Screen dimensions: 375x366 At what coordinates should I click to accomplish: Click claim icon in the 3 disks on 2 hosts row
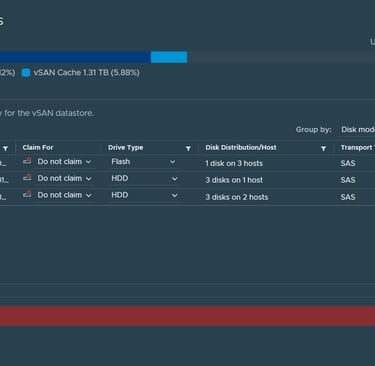pyautogui.click(x=27, y=194)
